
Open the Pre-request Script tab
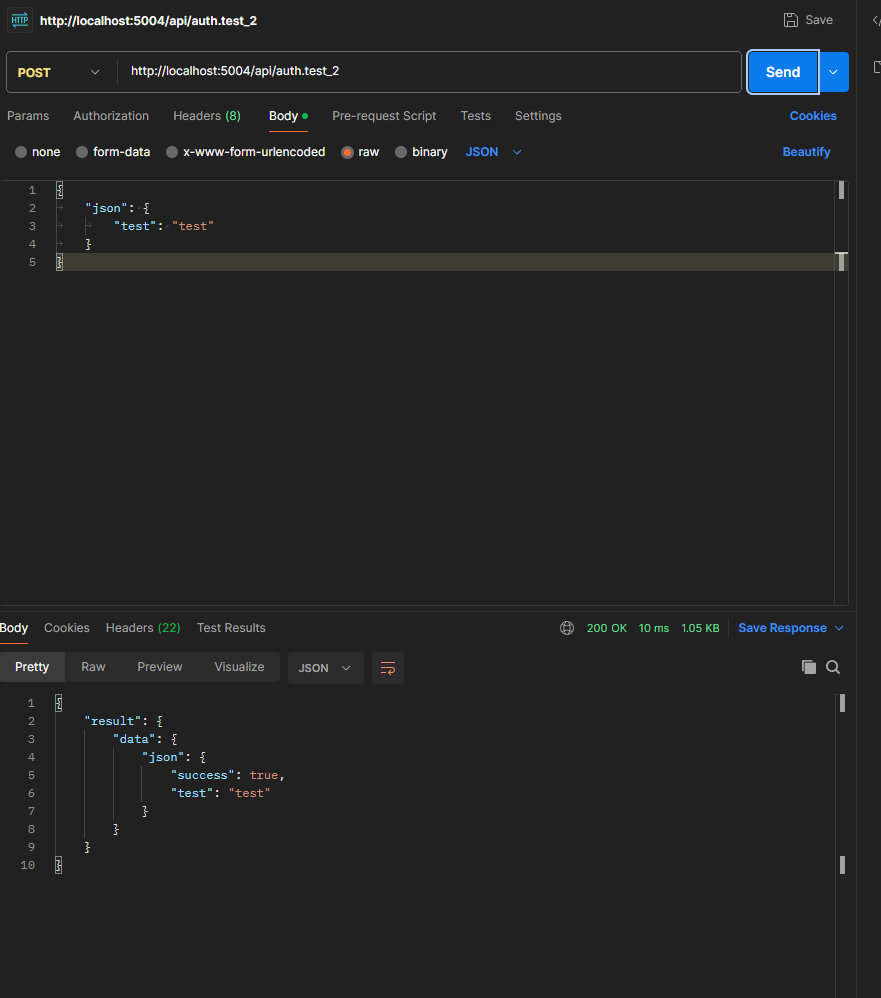384,116
